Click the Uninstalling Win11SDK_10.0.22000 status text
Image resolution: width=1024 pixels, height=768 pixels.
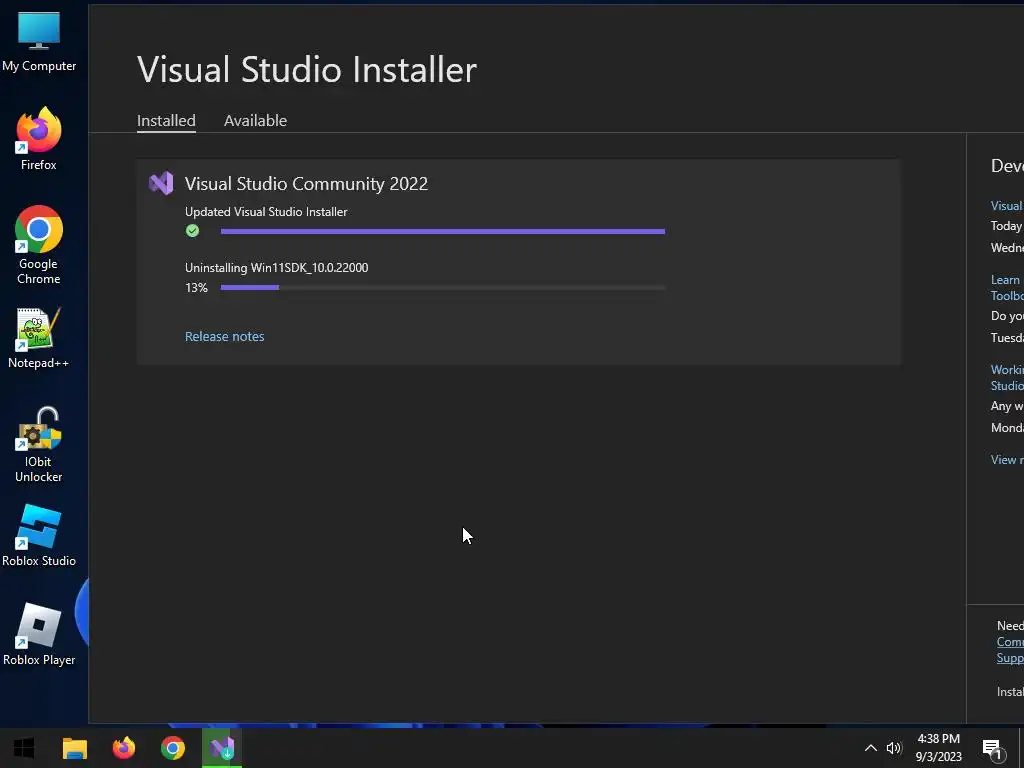coord(276,268)
